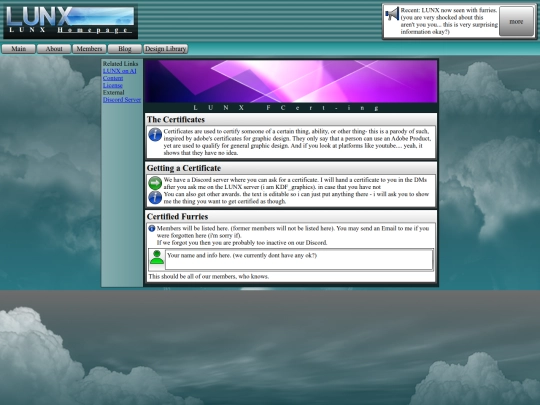Click 'This should be all of our members' text
The height and width of the screenshot is (405, 540).
tap(209, 276)
